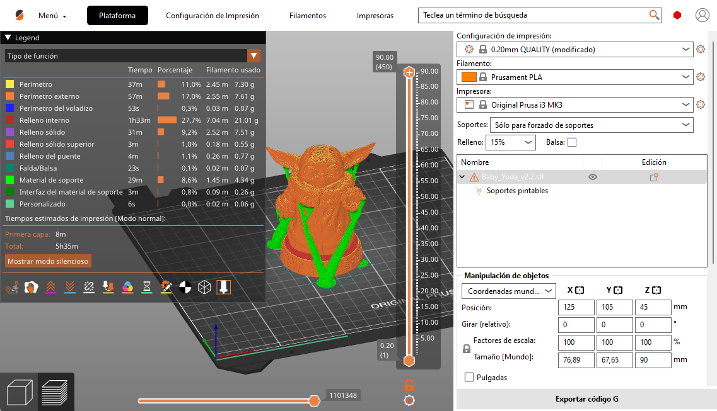Switch to the sliced layers preview
The image size is (717, 411).
tap(54, 392)
